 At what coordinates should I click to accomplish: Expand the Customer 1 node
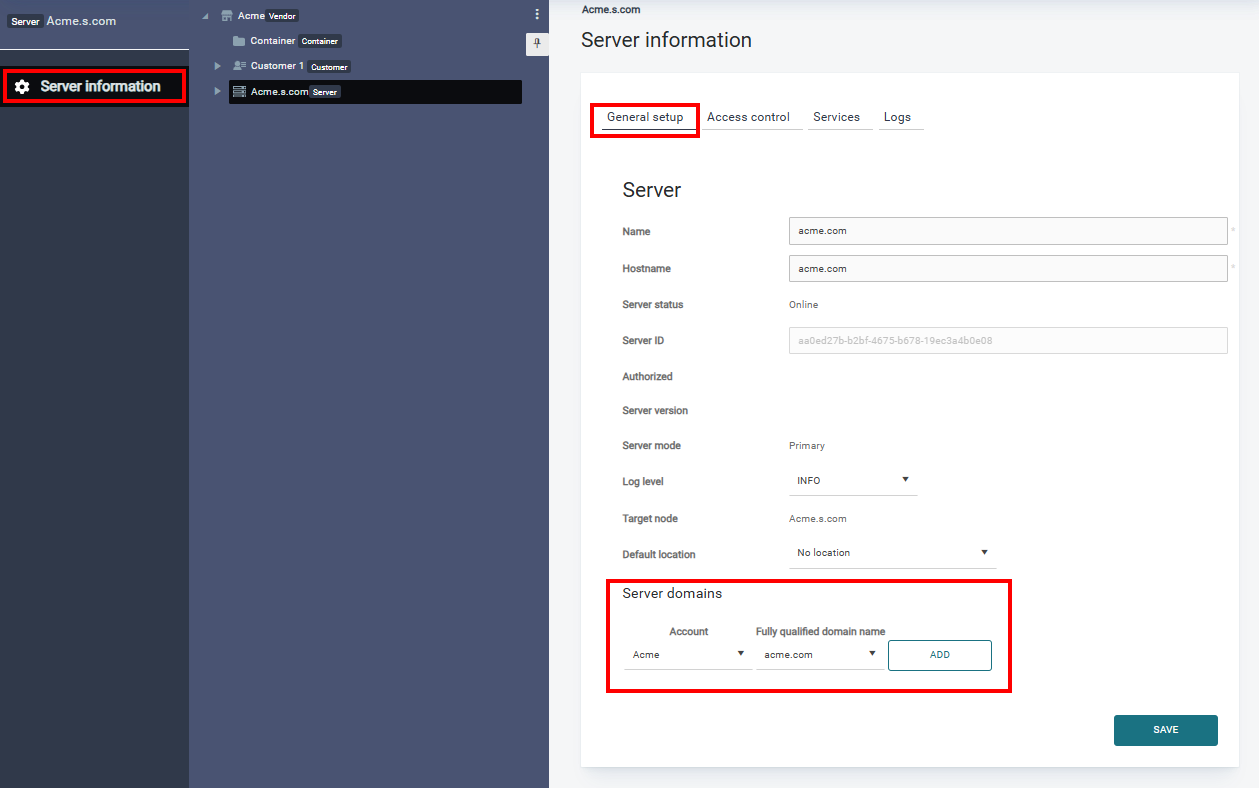[218, 66]
